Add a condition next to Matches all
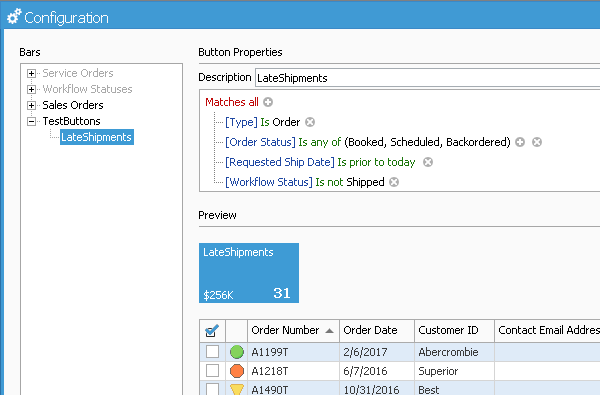 pyautogui.click(x=268, y=102)
